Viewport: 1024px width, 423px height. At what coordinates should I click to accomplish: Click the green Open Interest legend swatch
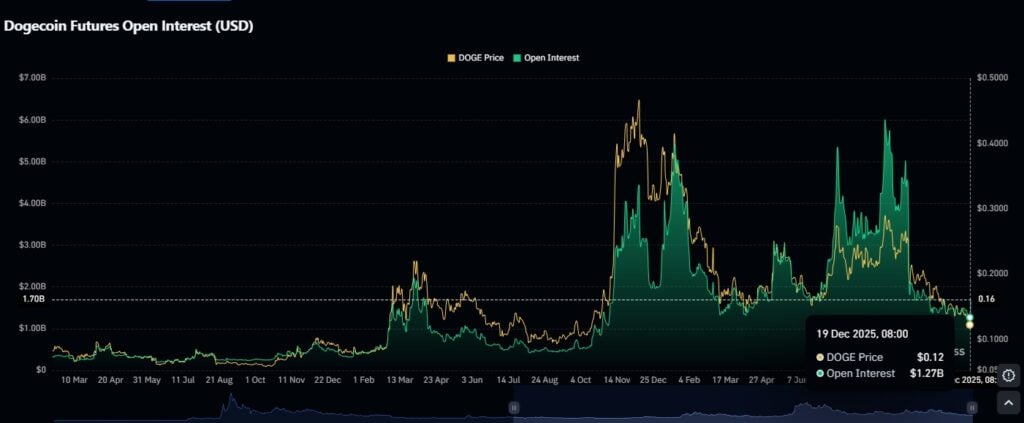click(515, 58)
